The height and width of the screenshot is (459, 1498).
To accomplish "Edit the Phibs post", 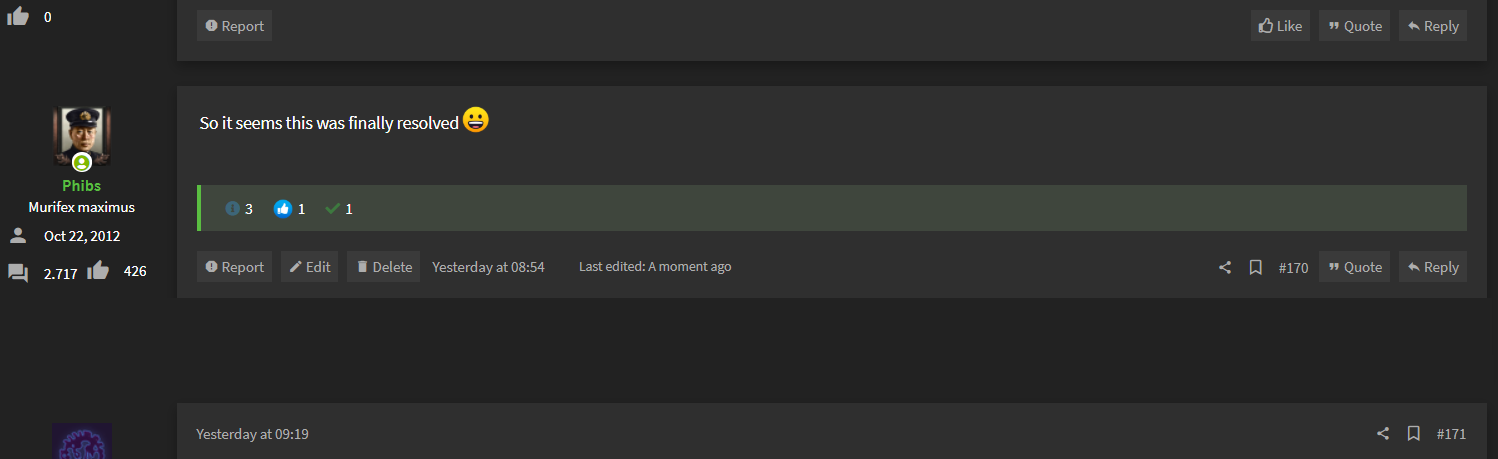I will pos(310,267).
